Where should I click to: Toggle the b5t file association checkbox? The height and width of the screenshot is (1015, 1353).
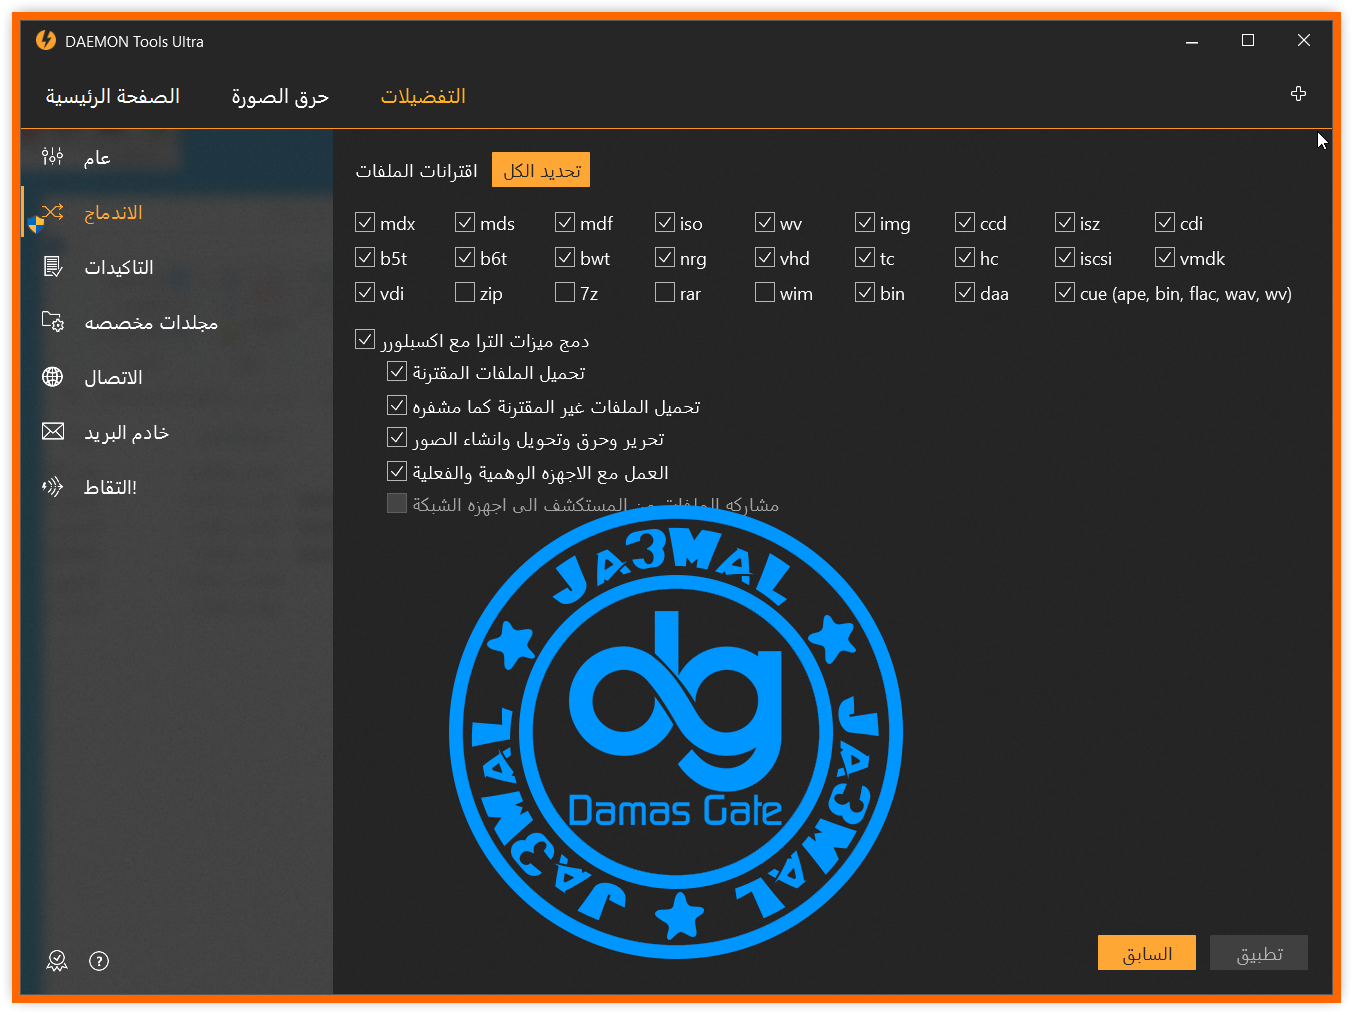coord(365,257)
